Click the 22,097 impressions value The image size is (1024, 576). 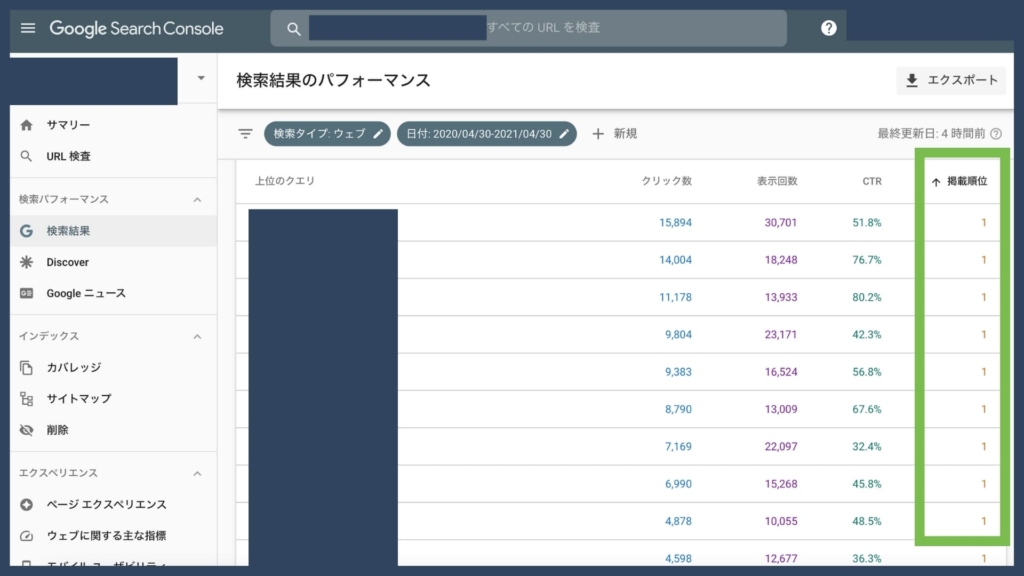781,447
